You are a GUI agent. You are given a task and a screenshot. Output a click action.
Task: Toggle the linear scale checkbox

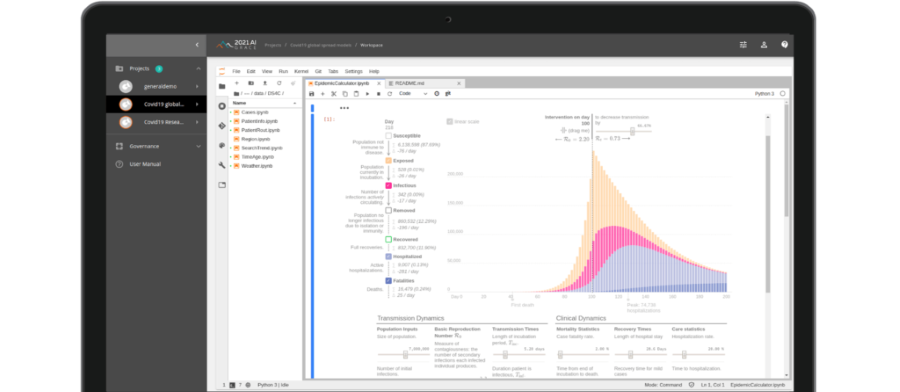(449, 121)
